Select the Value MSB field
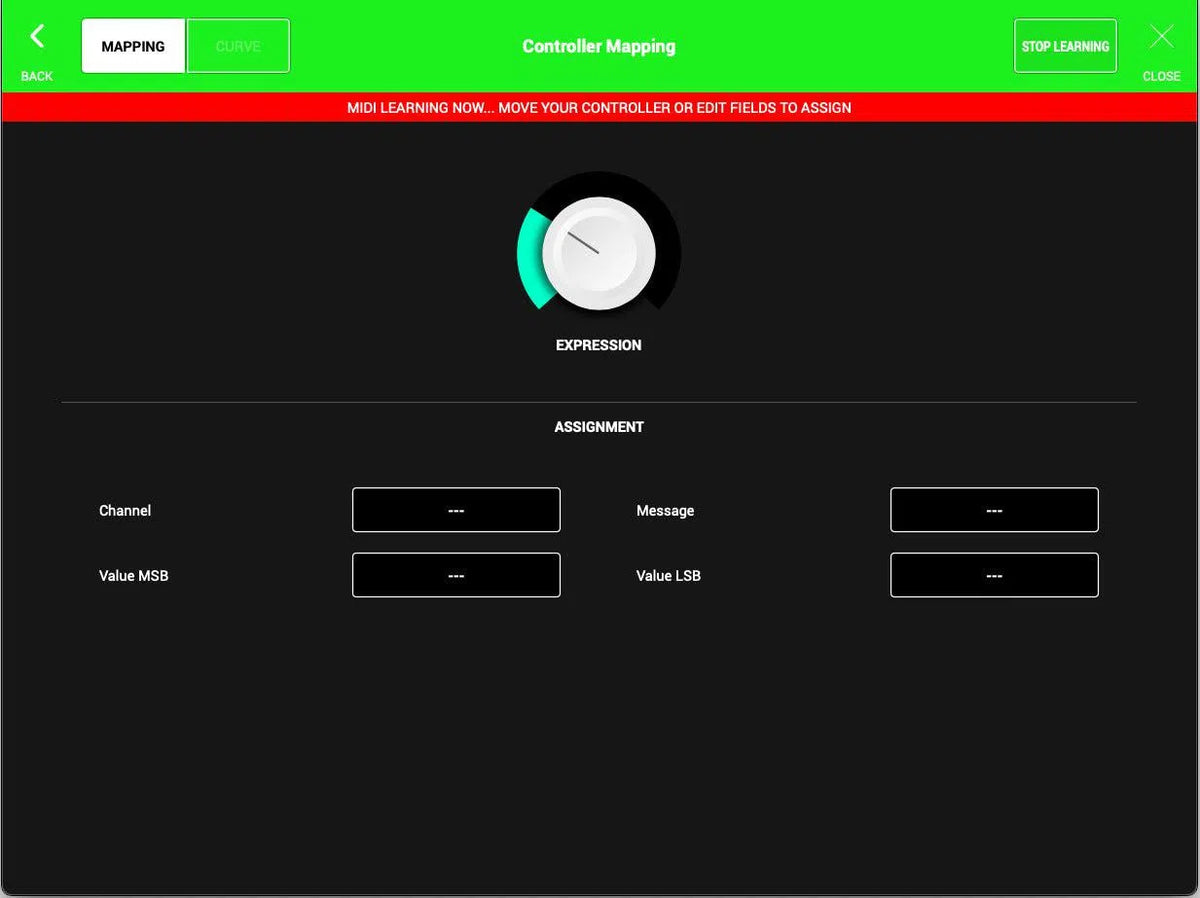This screenshot has height=898, width=1200. click(x=456, y=575)
